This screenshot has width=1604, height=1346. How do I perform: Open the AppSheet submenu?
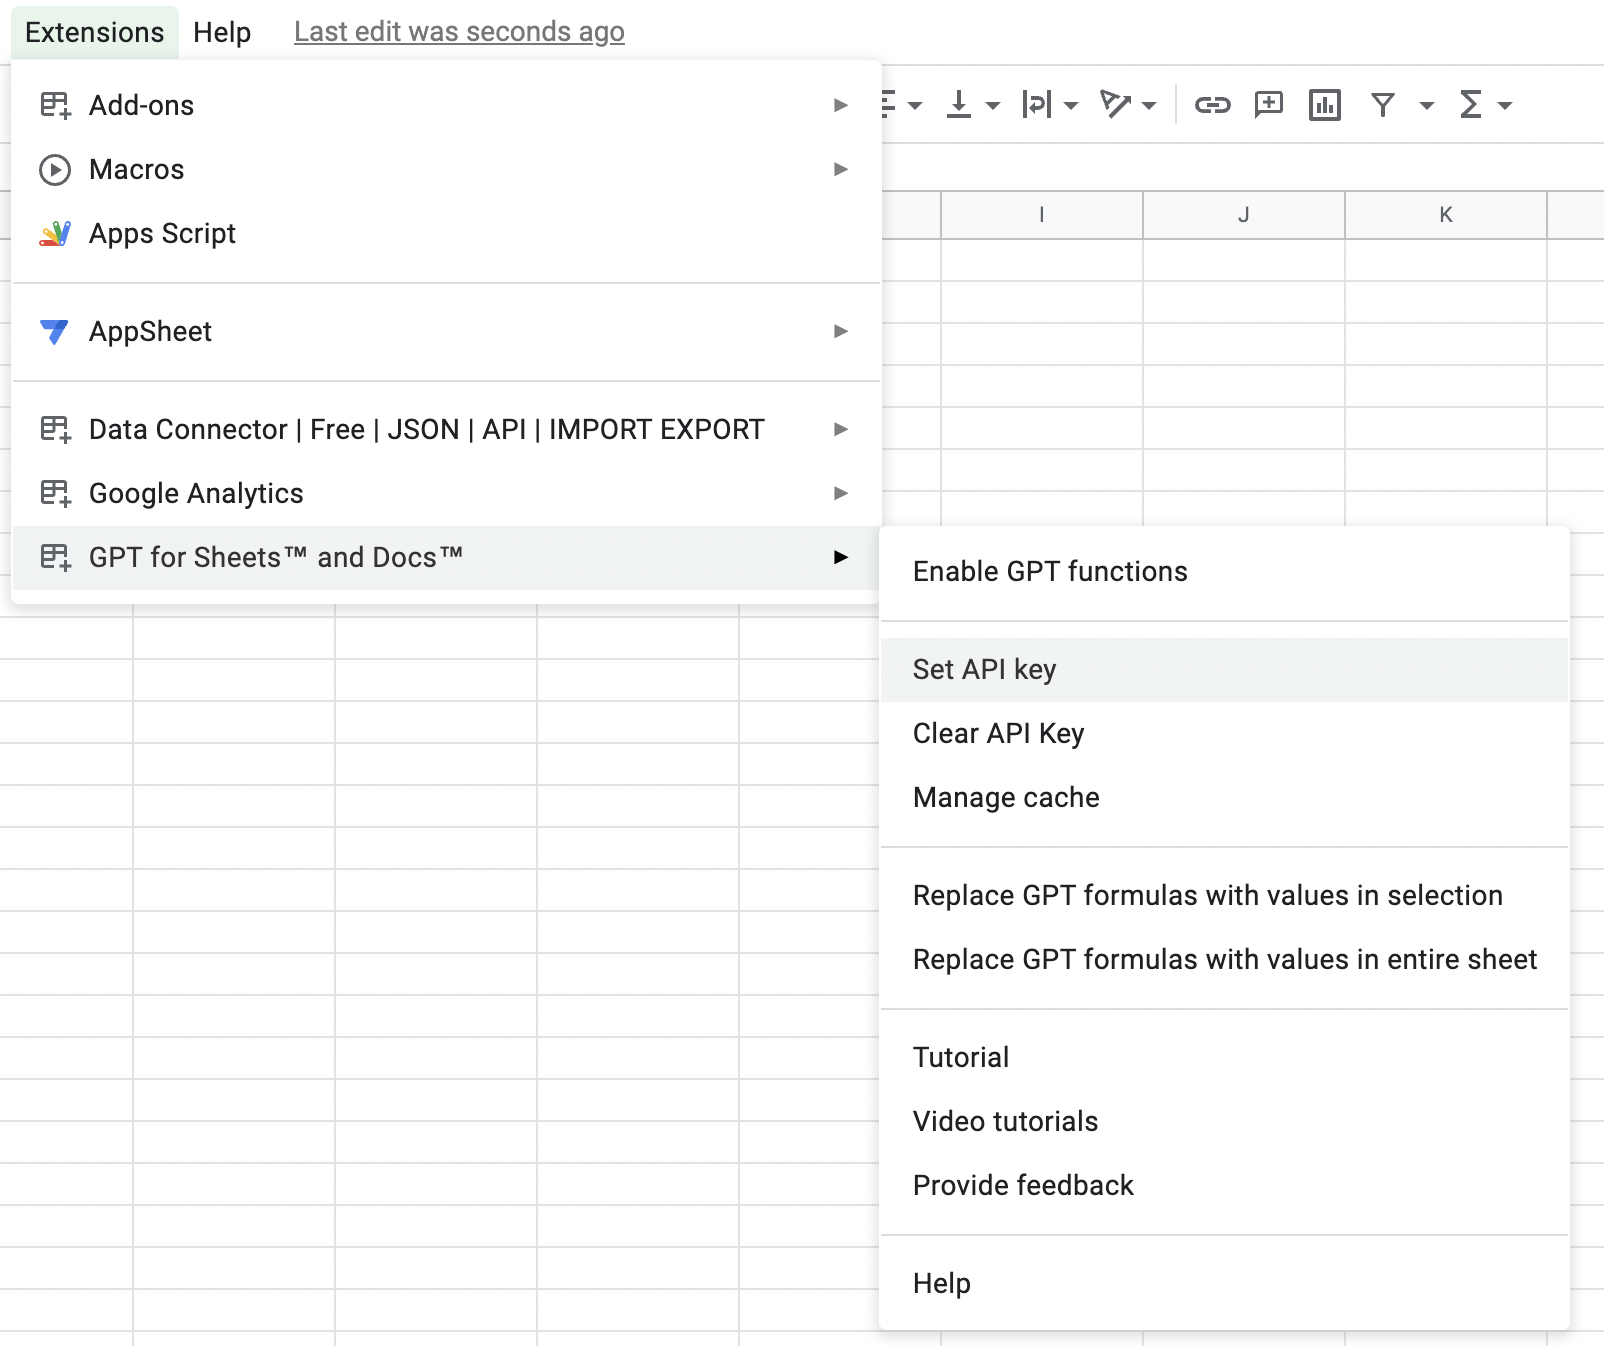[x=447, y=331]
